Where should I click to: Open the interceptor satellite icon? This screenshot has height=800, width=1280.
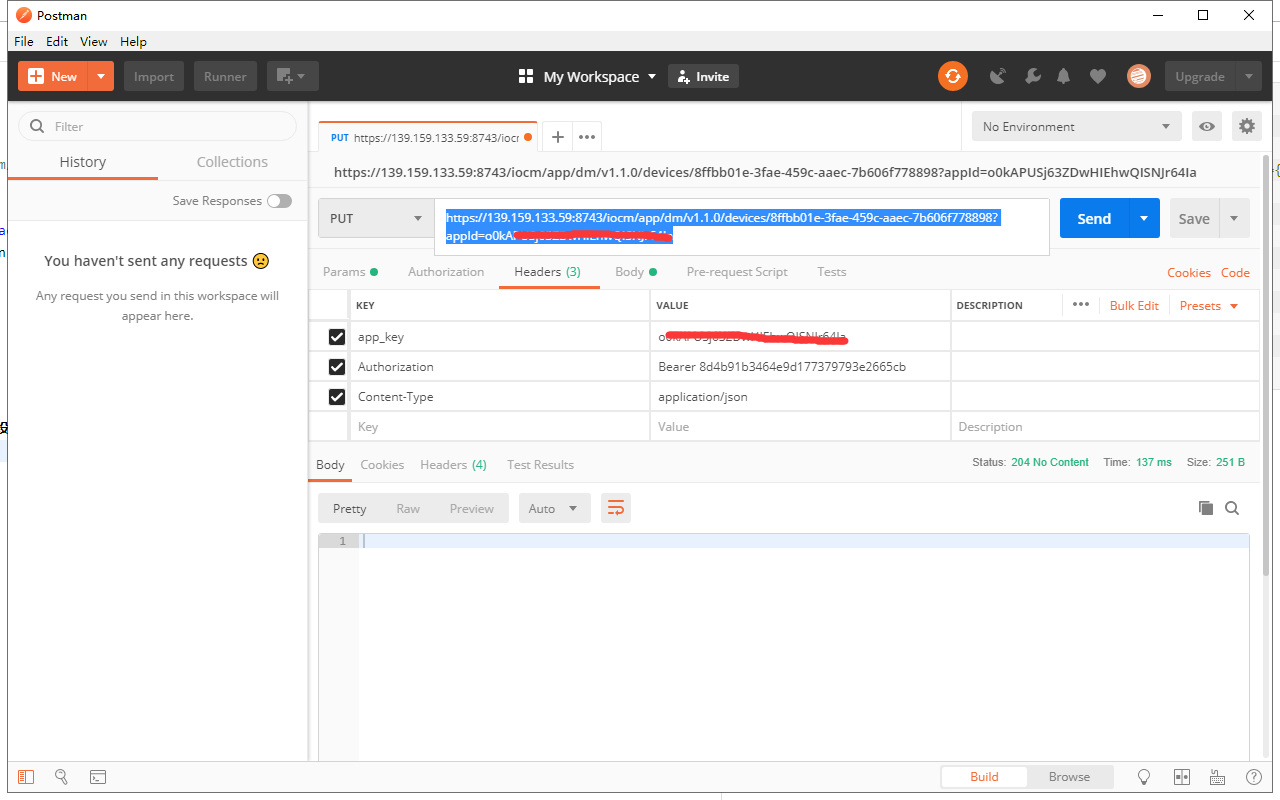tap(998, 76)
